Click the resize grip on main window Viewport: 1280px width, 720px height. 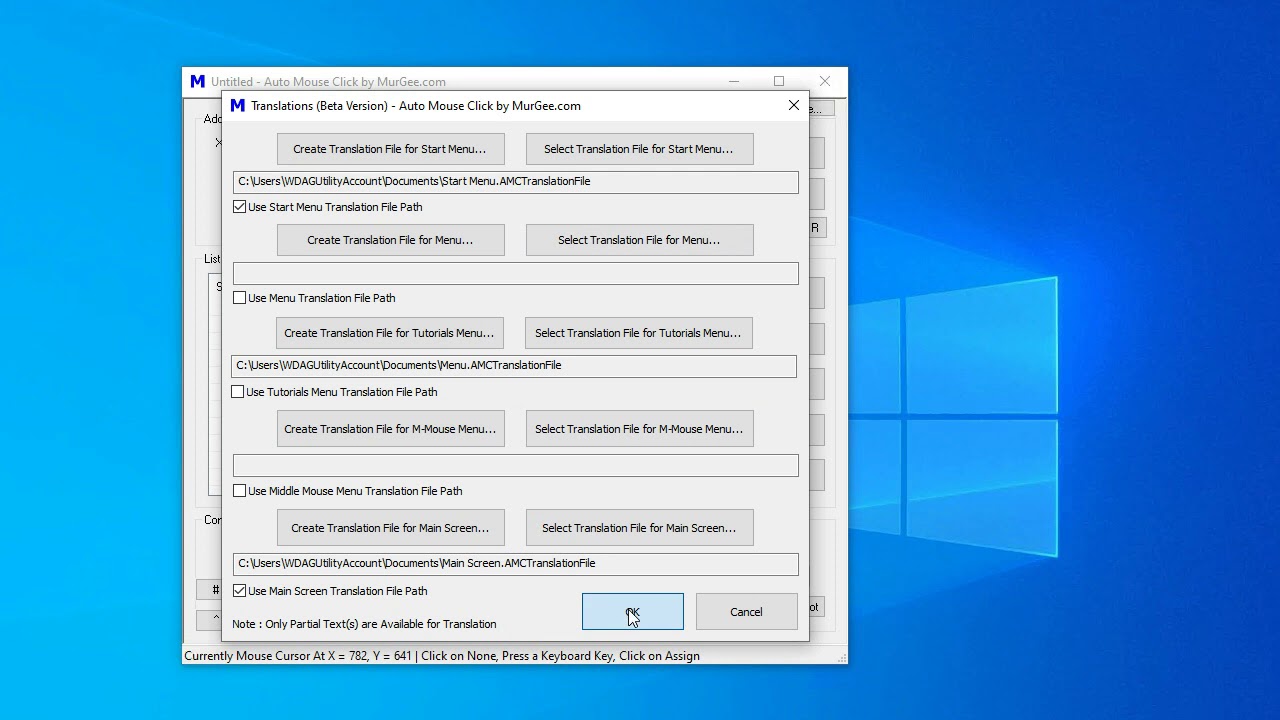[841, 657]
